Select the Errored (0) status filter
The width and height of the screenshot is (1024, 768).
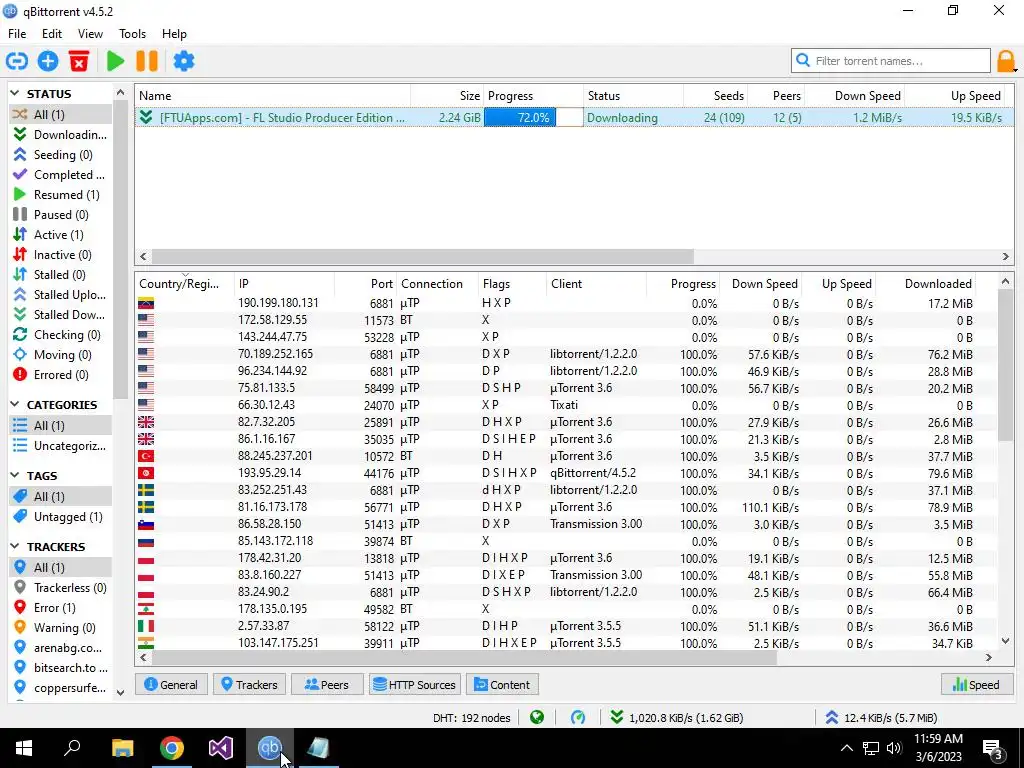[61, 375]
